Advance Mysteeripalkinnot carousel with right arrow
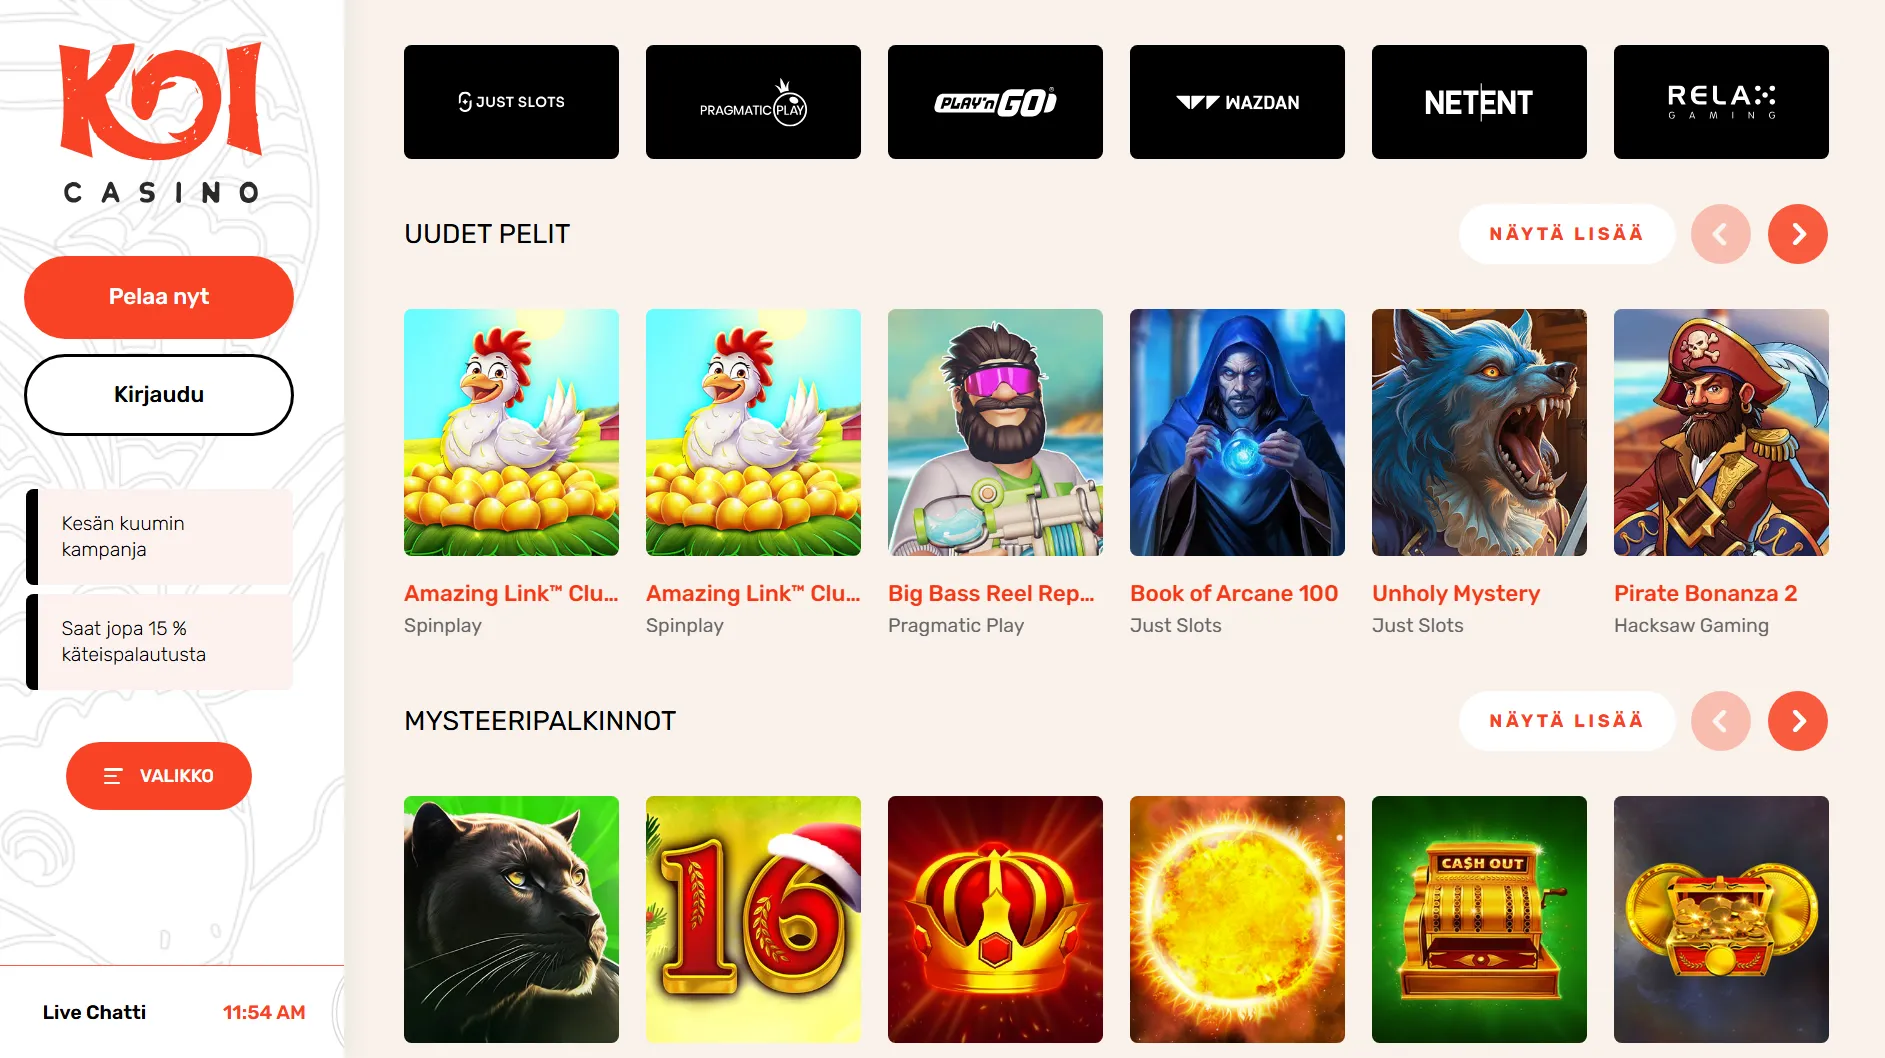1885x1058 pixels. (1798, 721)
